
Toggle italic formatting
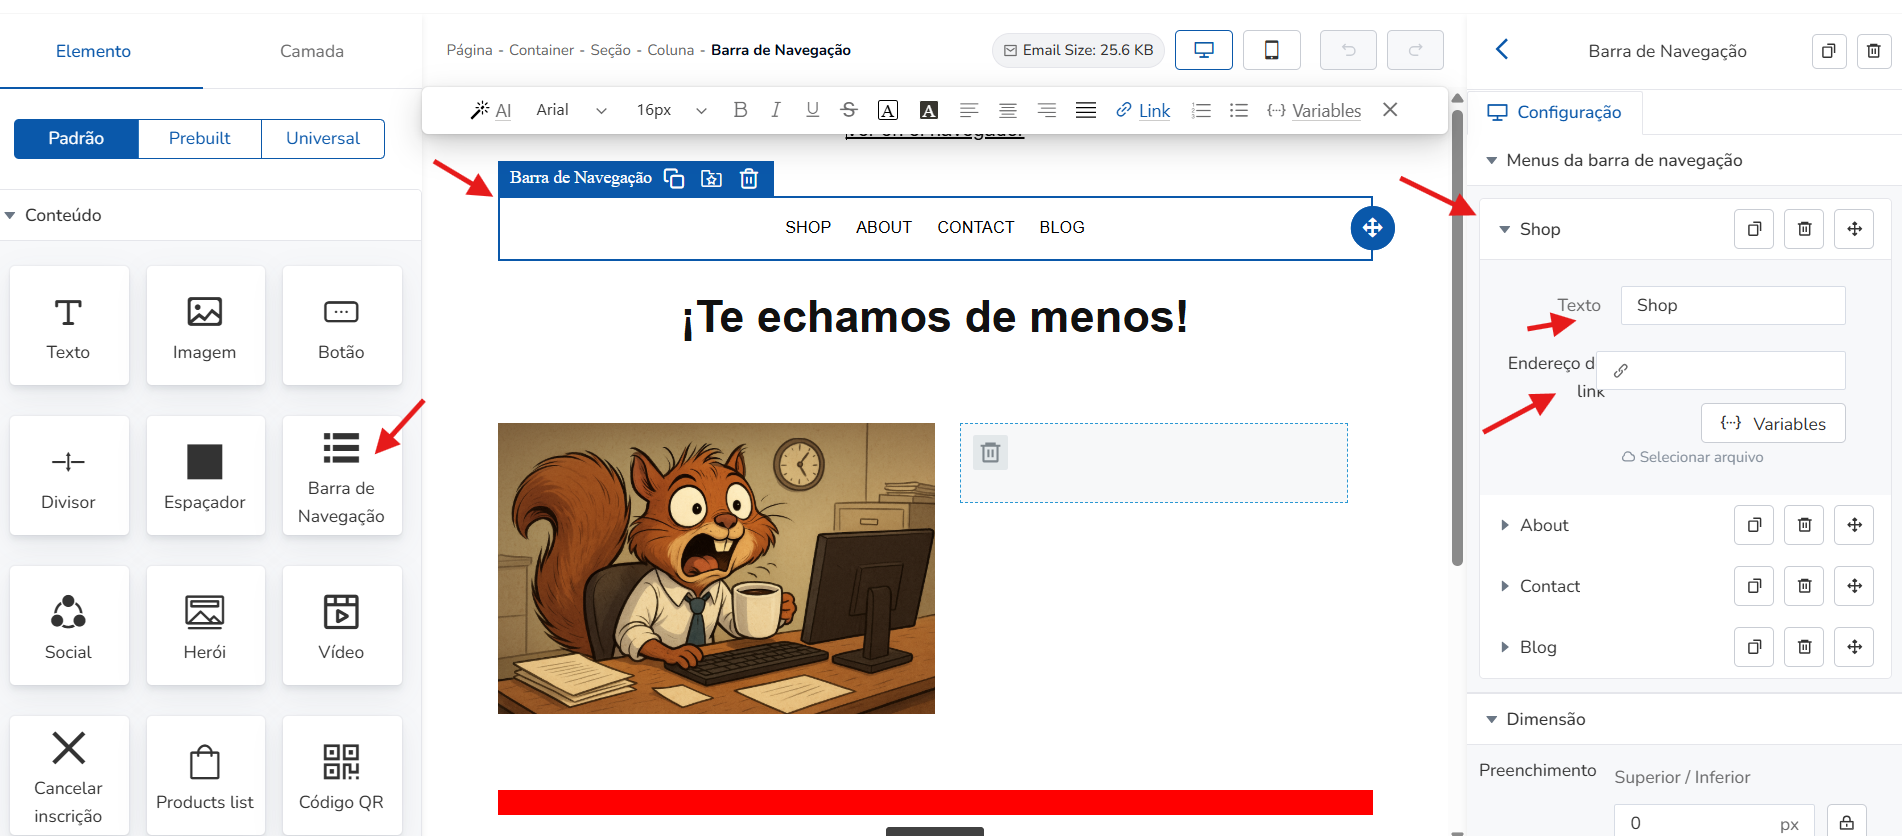point(776,110)
